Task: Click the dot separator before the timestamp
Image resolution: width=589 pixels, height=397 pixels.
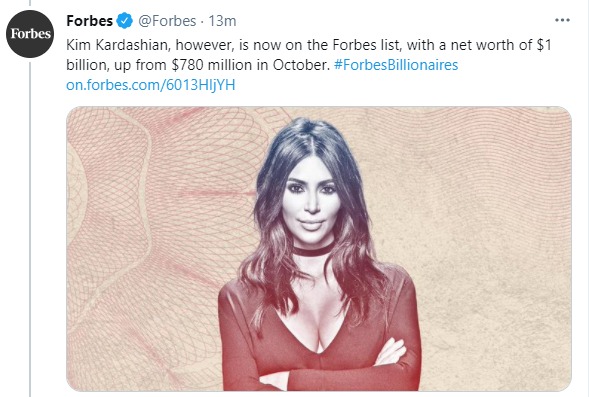Action: tap(202, 22)
